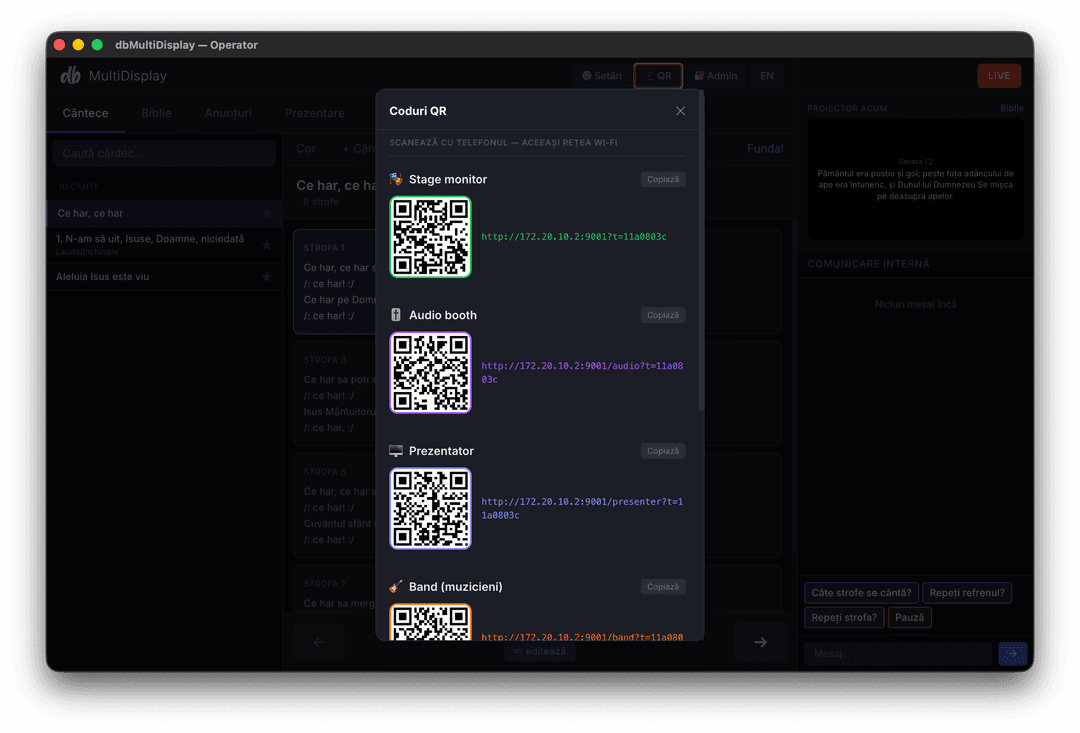1080x733 pixels.
Task: Send quick message Repeți strofa?
Action: tap(844, 617)
